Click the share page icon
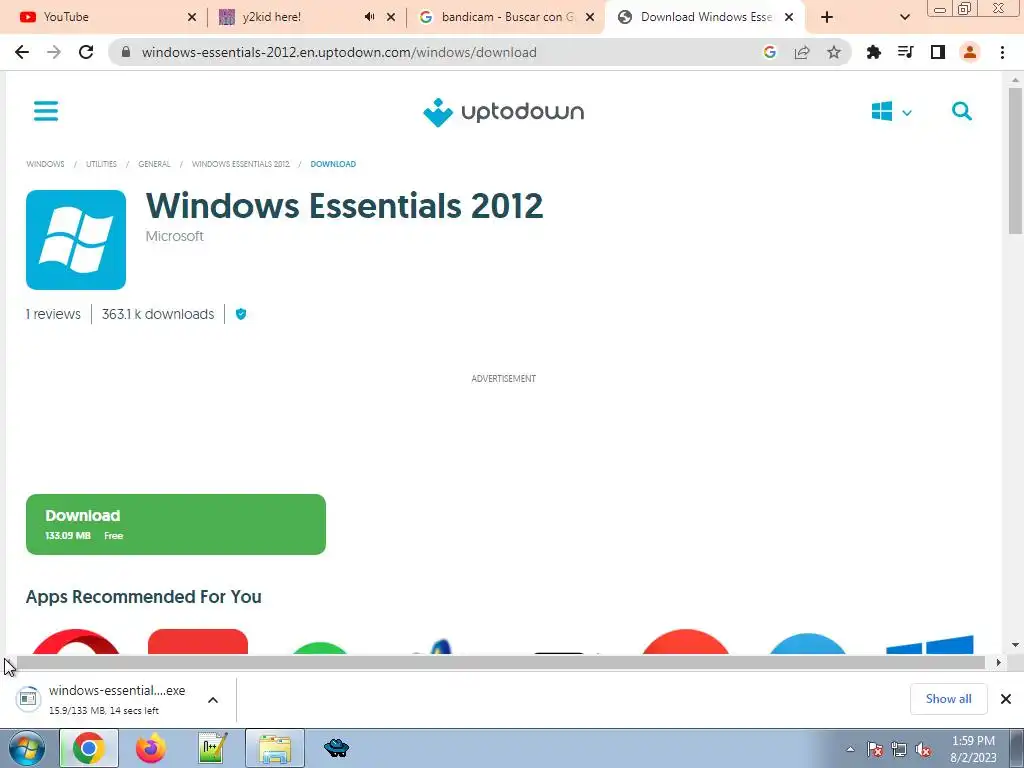The width and height of the screenshot is (1024, 768). [x=802, y=52]
